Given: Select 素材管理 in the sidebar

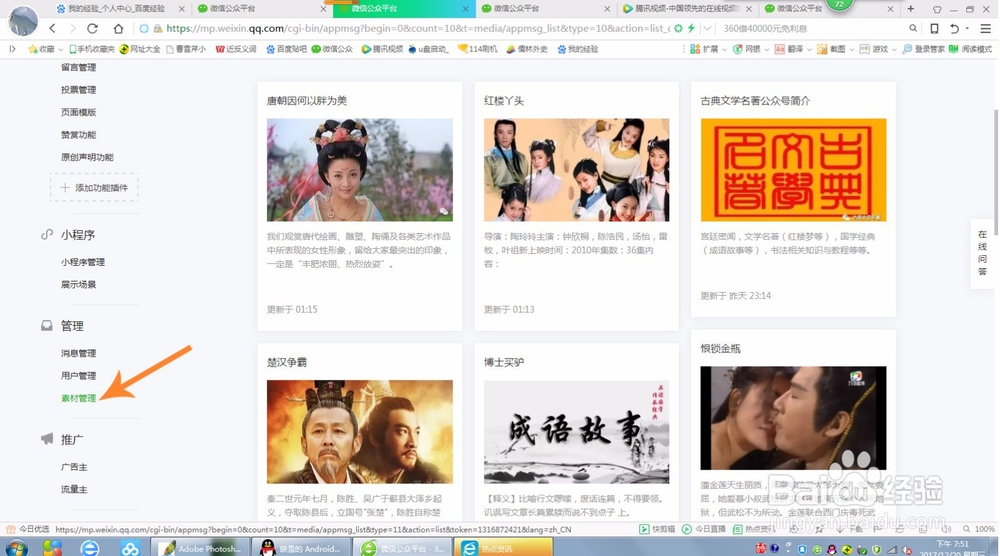Looking at the screenshot, I should point(78,398).
